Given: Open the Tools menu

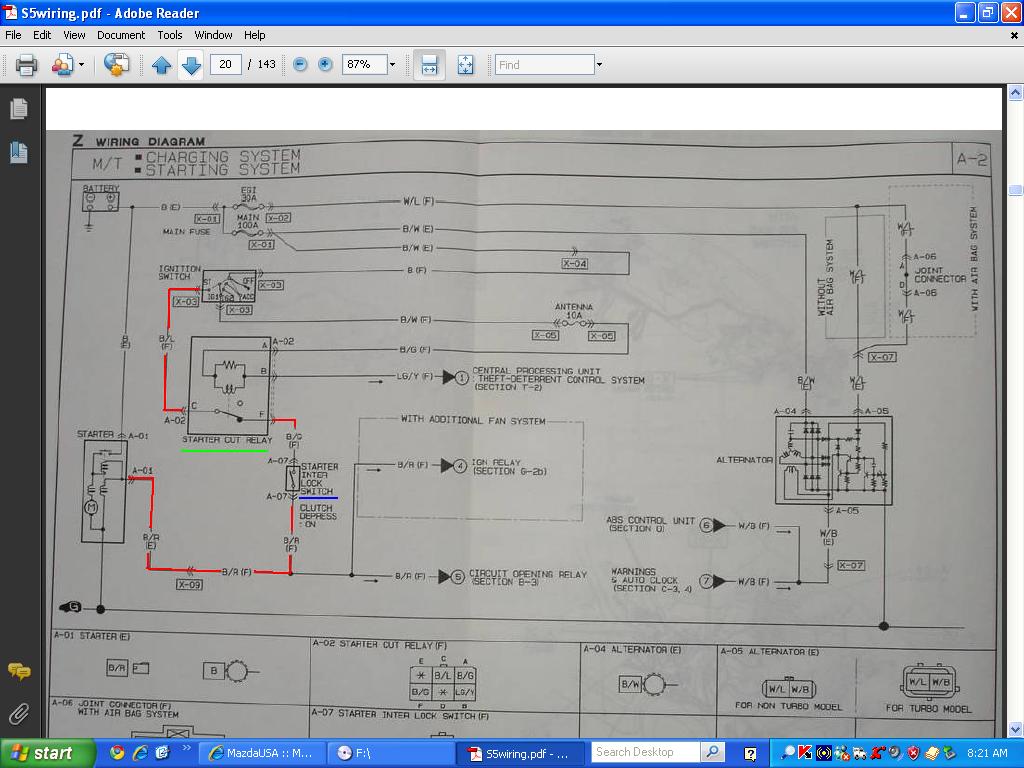Looking at the screenshot, I should point(170,35).
